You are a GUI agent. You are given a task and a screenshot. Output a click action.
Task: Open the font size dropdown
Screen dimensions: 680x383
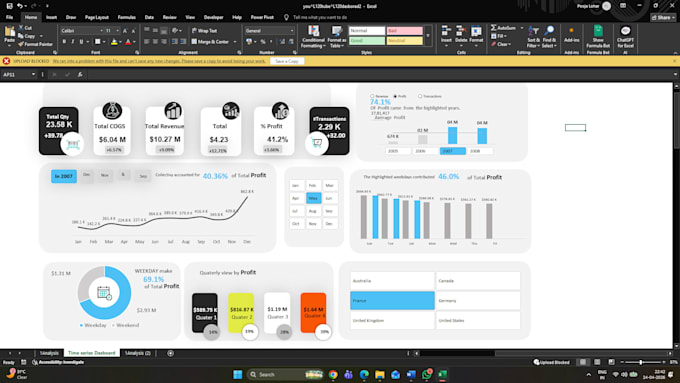[118, 31]
